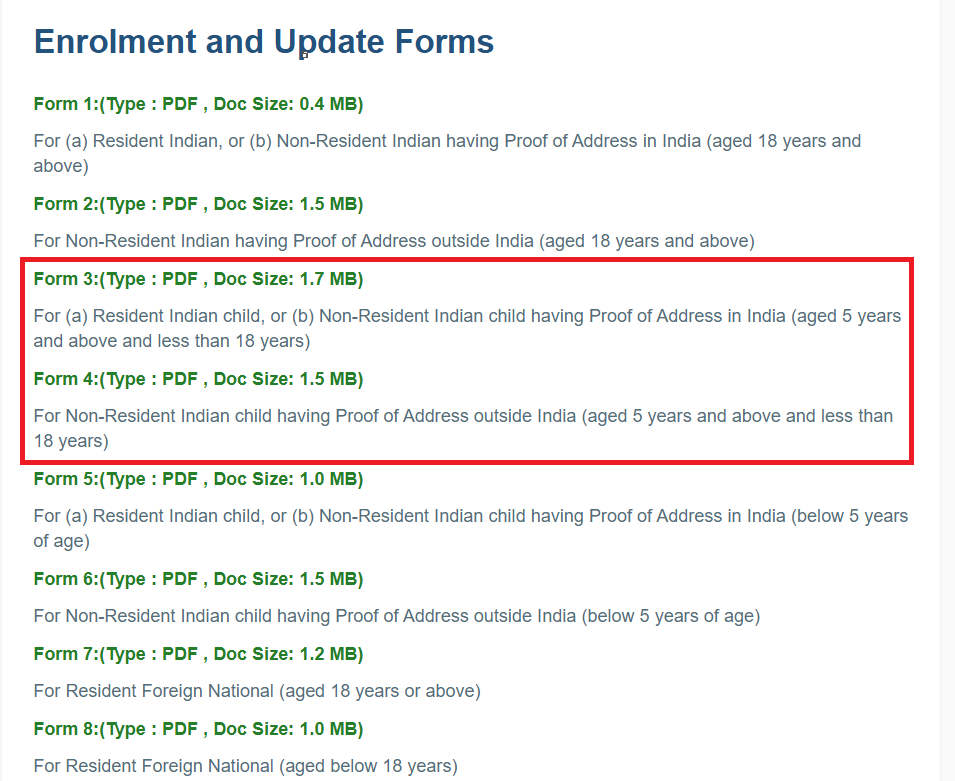Open Form 4 for Non-Resident Indian child
This screenshot has height=781, width=955.
coord(198,378)
